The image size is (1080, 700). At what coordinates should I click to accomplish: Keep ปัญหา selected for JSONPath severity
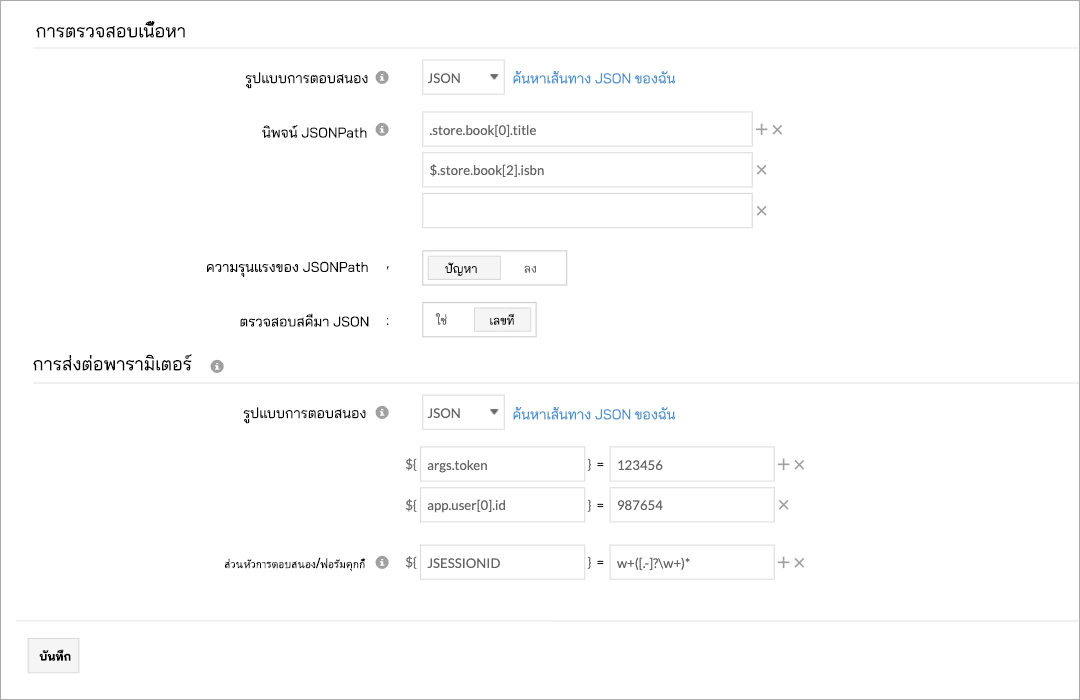coord(463,267)
